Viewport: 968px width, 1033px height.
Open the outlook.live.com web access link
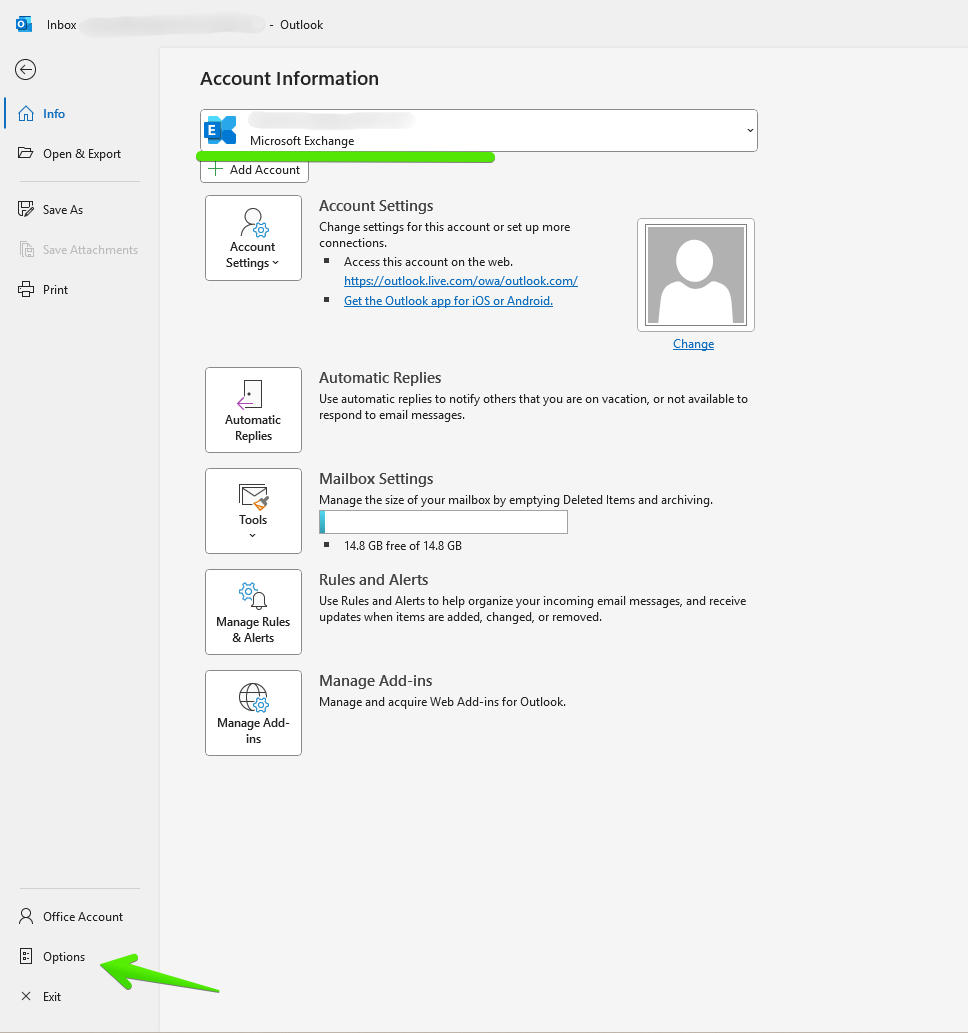(461, 281)
